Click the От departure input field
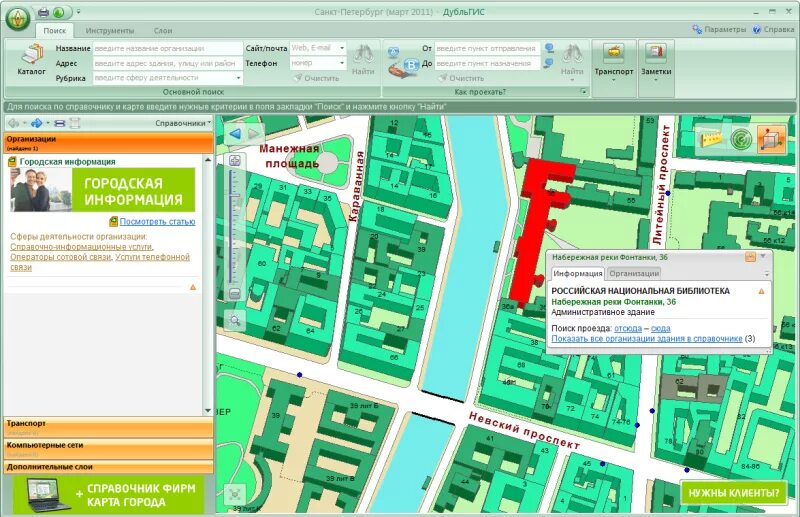 pyautogui.click(x=487, y=48)
